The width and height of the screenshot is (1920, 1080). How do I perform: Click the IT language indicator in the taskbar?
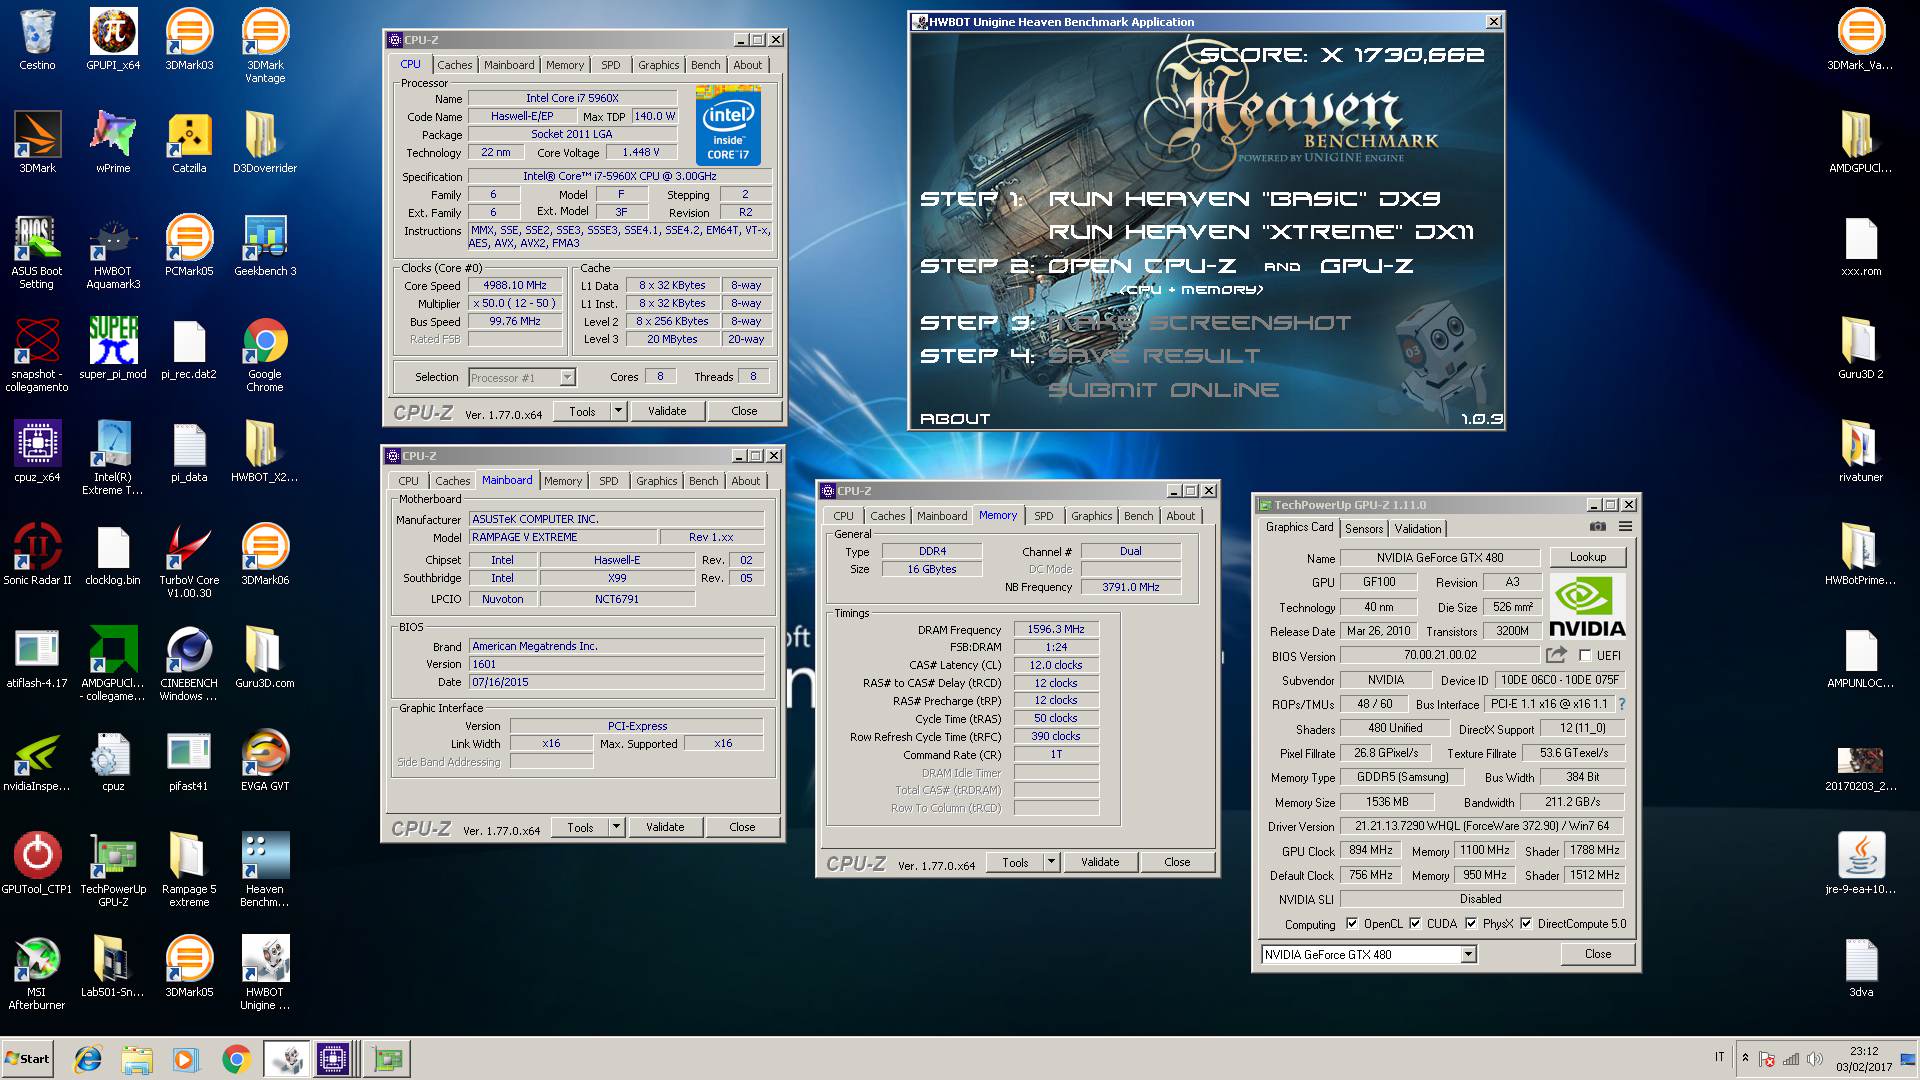[1720, 1057]
